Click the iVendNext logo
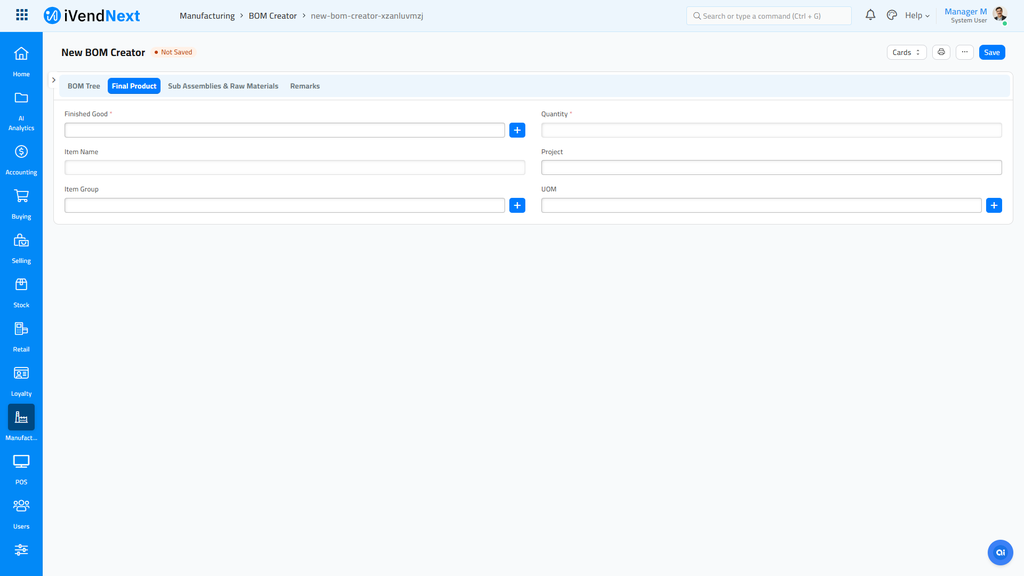The image size is (1024, 576). 91,16
